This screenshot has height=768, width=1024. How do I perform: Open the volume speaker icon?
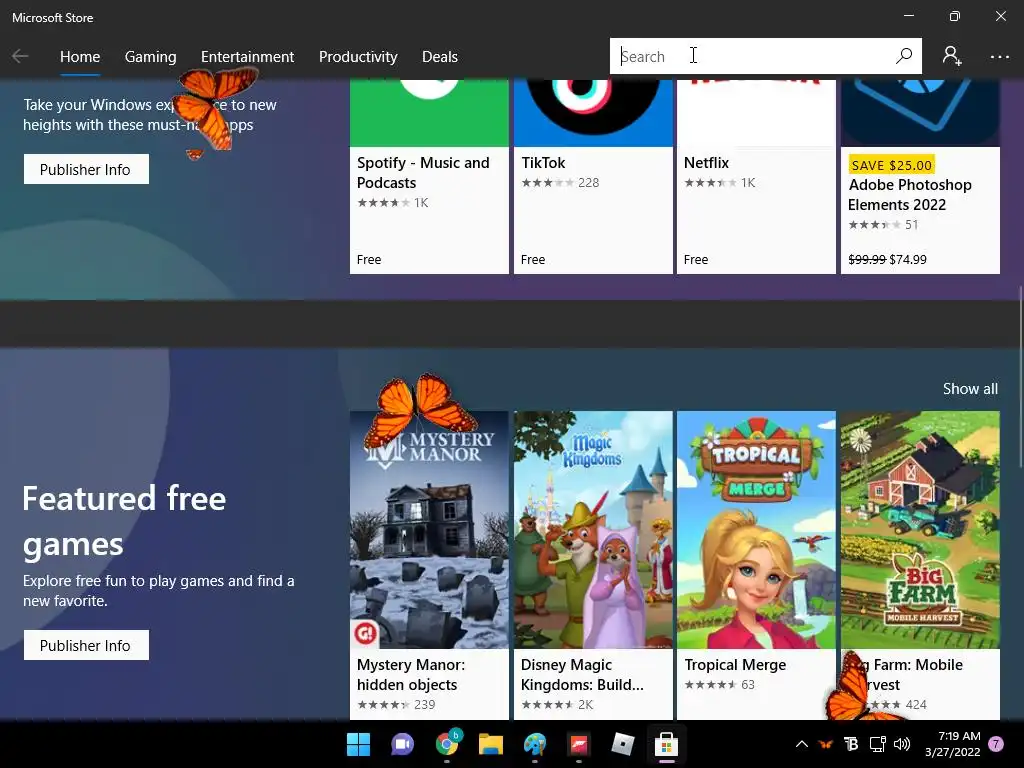(902, 744)
